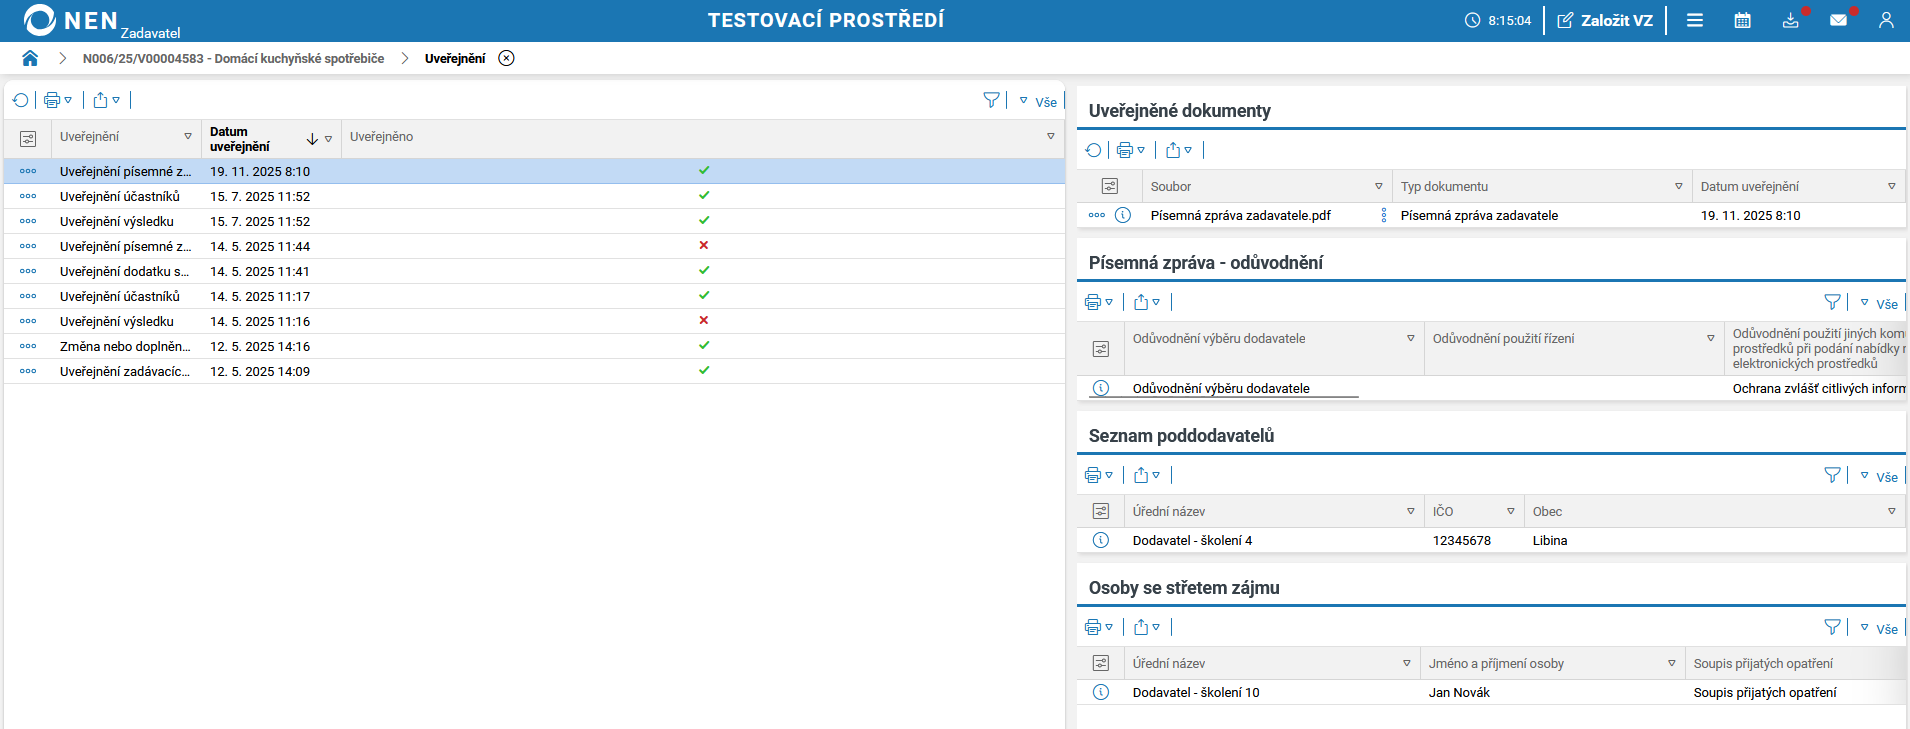Viewport: 1910px width, 729px height.
Task: Open column settings of Osoby se střetem zájmu
Action: (x=1101, y=663)
